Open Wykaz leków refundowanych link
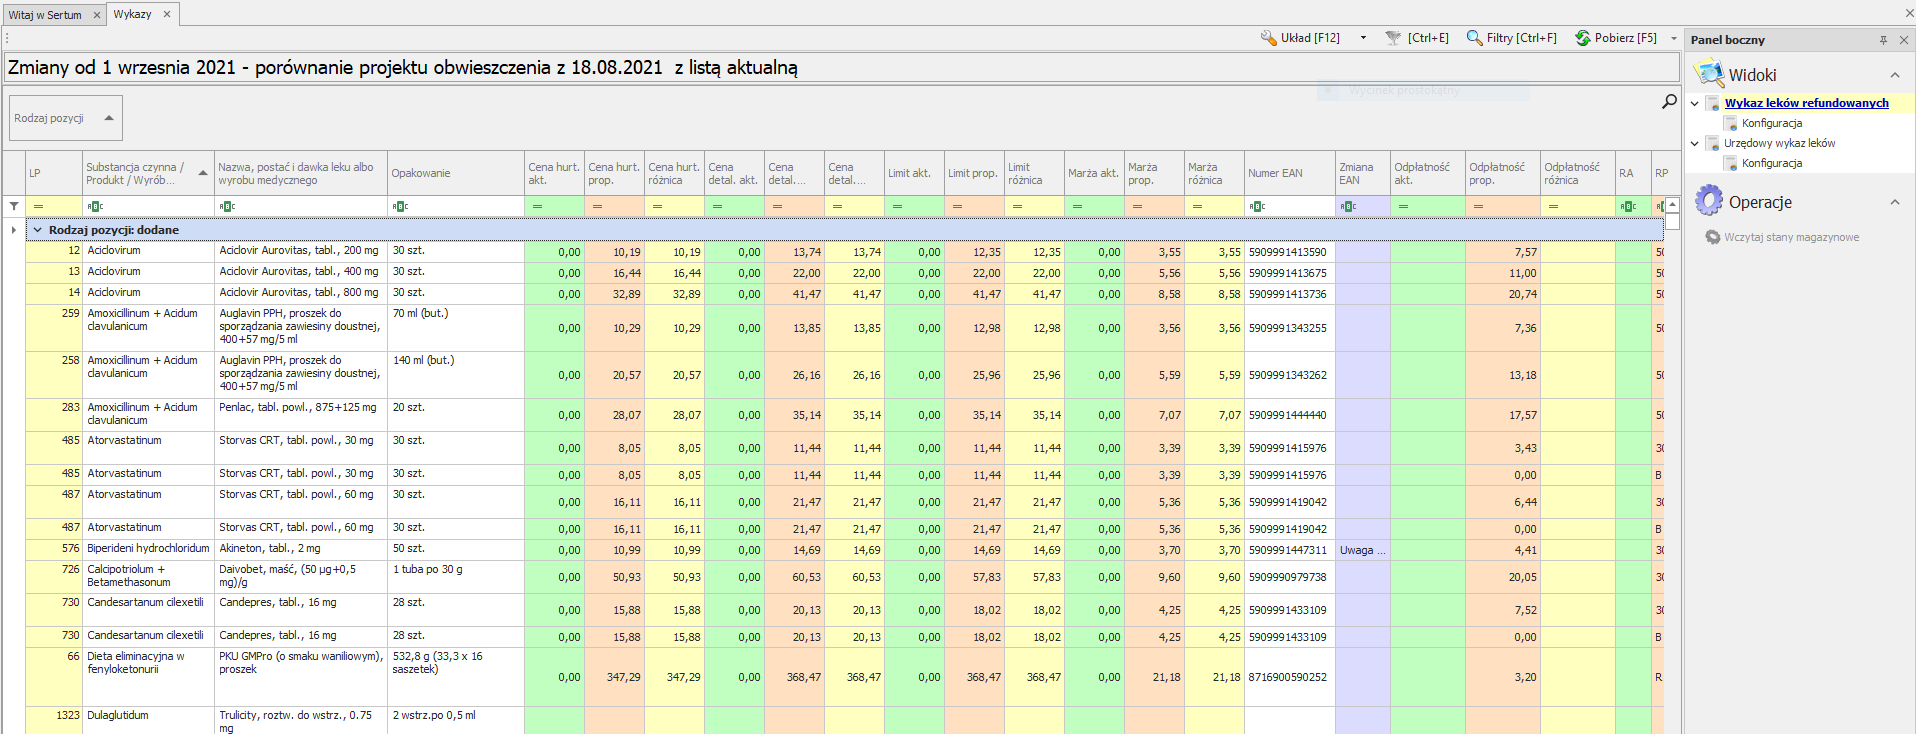Viewport: 1916px width, 734px height. [1806, 103]
